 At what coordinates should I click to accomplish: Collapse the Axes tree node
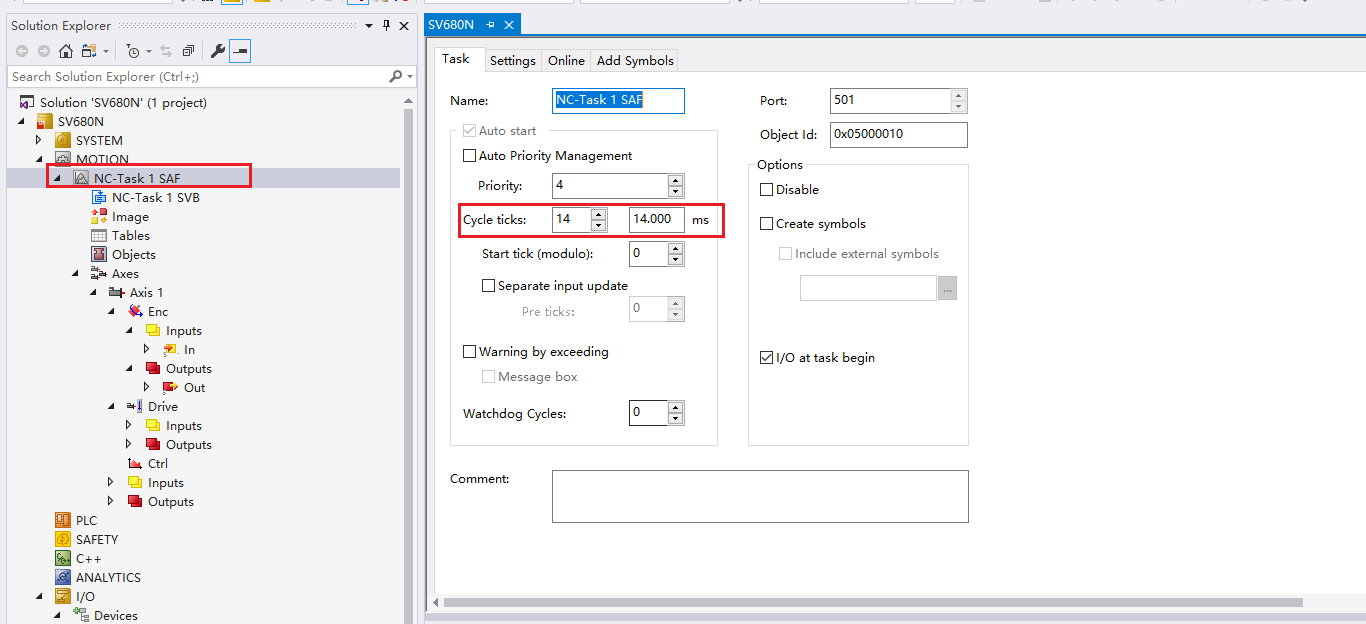75,273
